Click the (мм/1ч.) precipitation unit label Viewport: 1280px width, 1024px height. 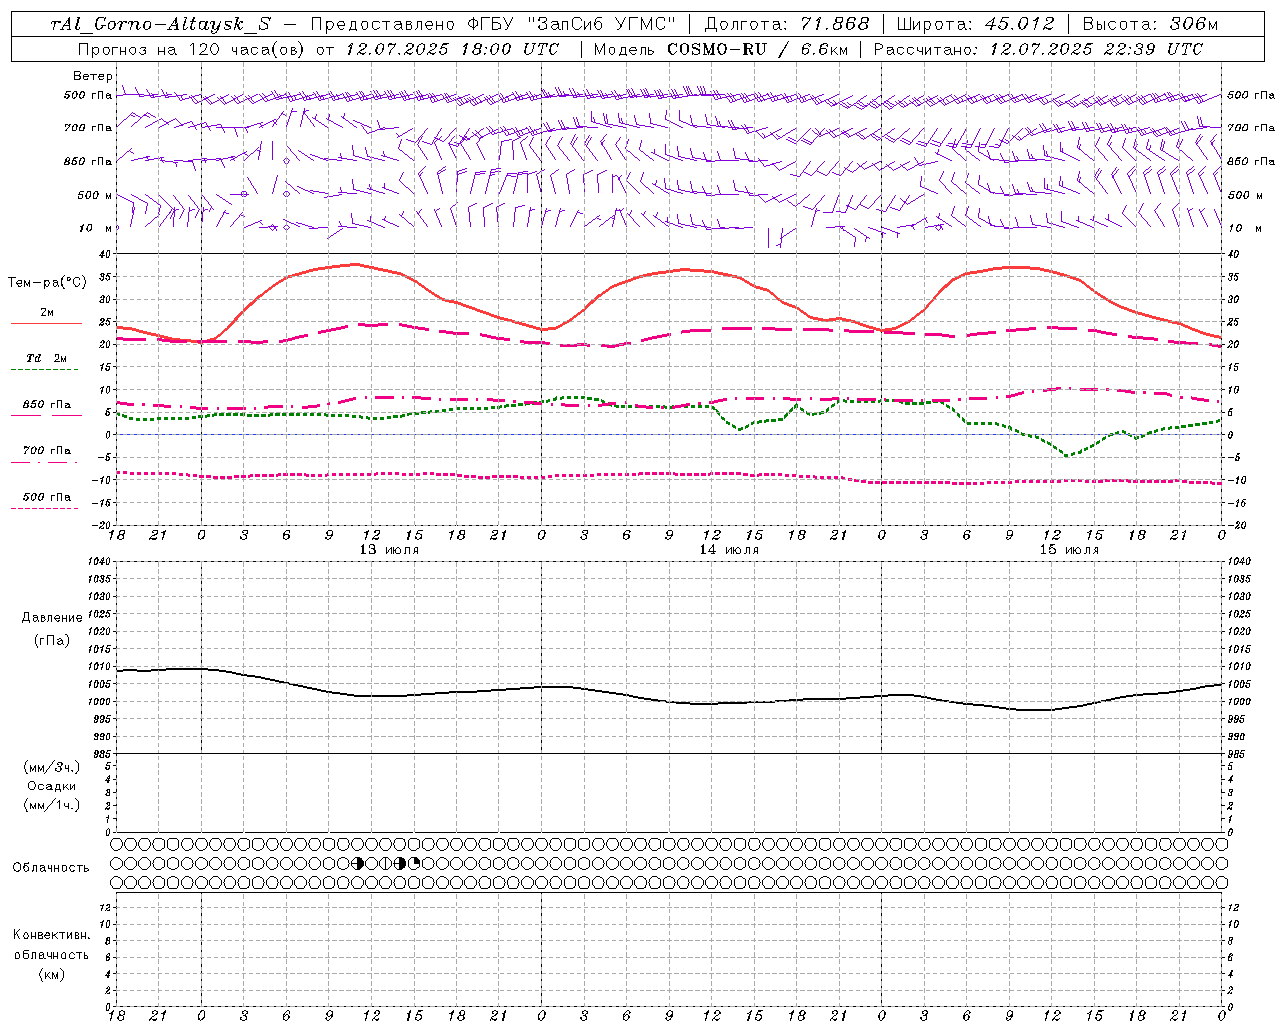coord(52,805)
